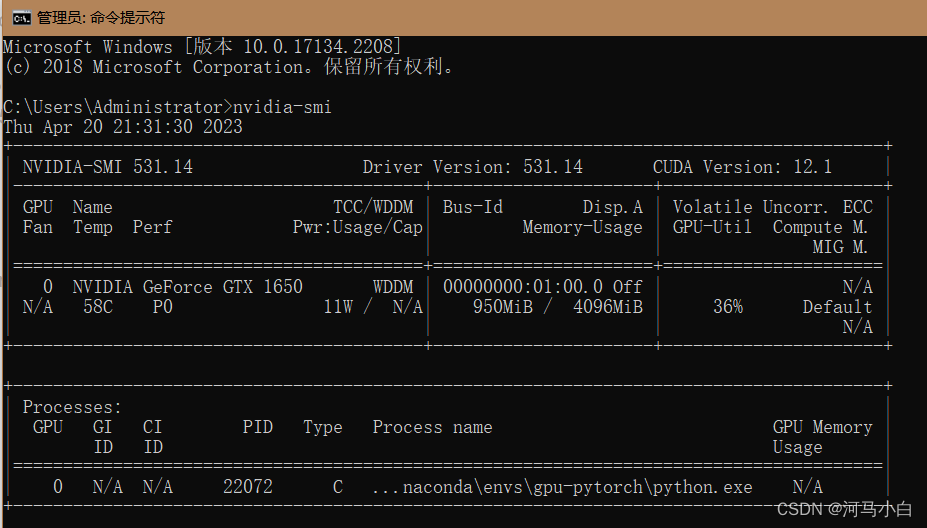Click the timestamp 'Thu Apr 20 21:31:30 2023'
Image resolution: width=927 pixels, height=528 pixels.
pyautogui.click(x=123, y=127)
